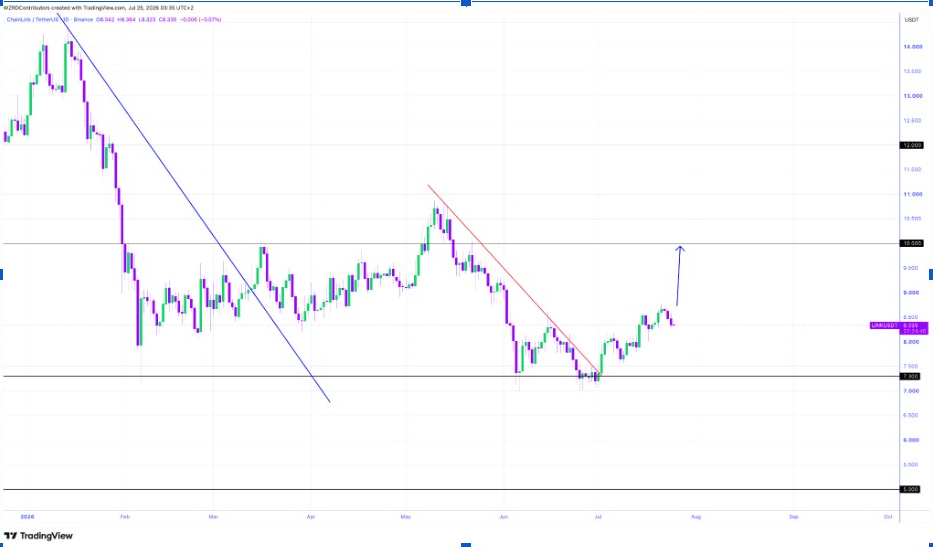
Task: Click the ChainLink / TetherUS symbol title
Action: tap(33, 20)
